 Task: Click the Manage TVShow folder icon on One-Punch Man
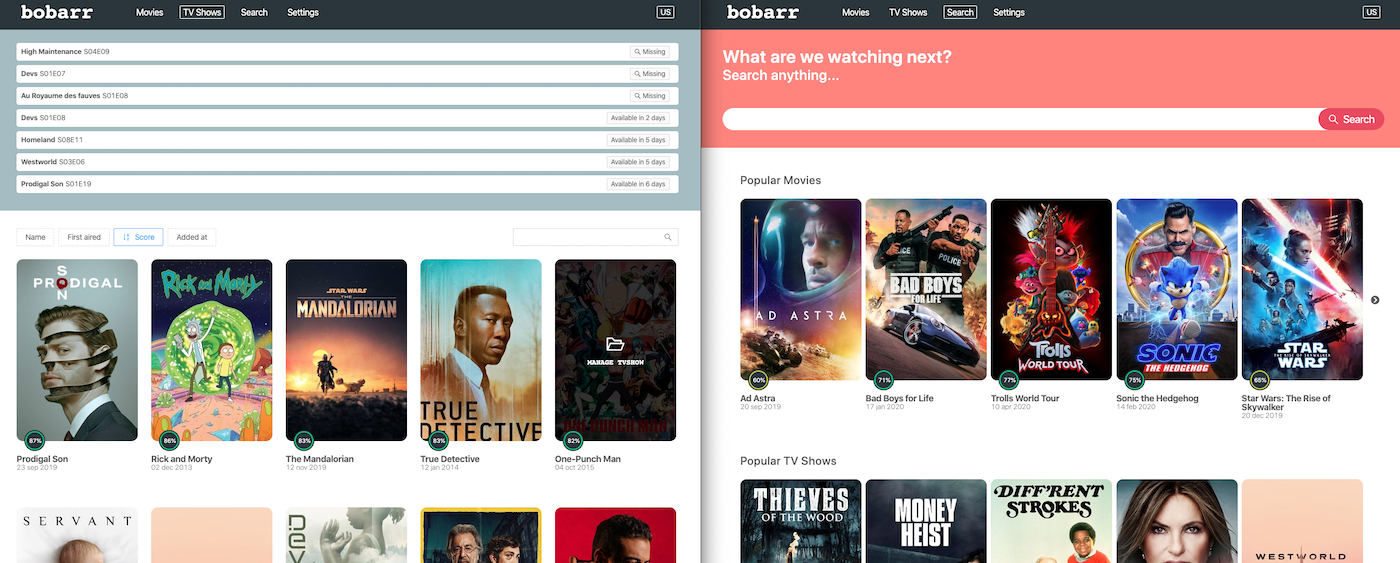tap(615, 343)
